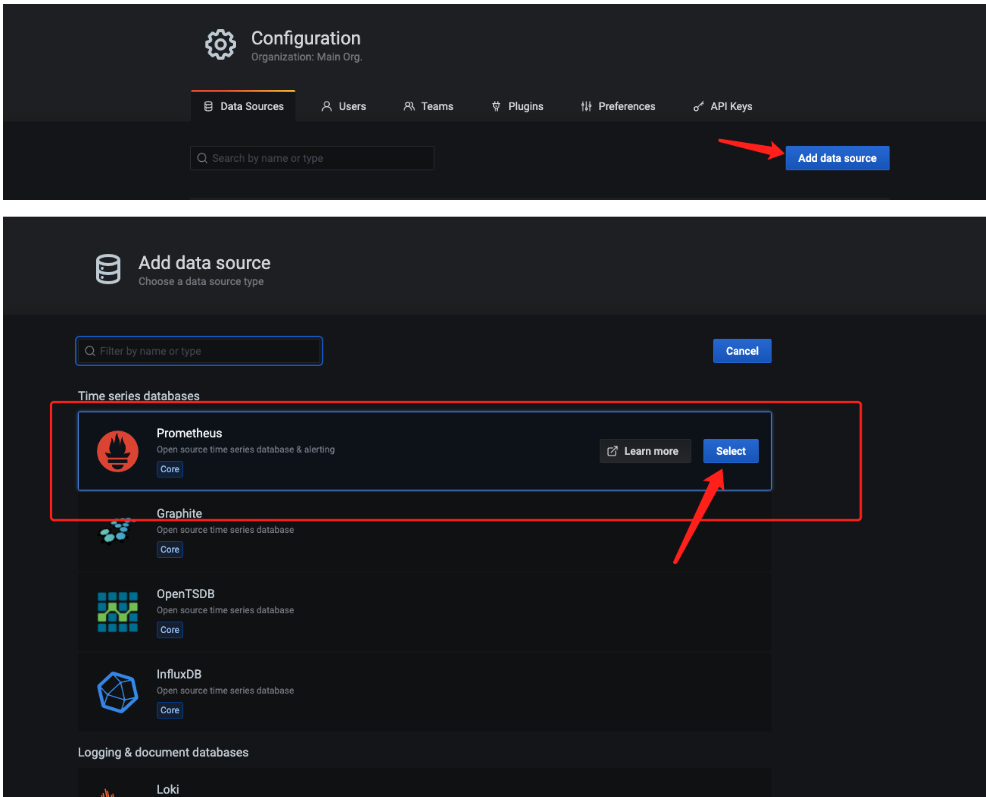Screen dimensions: 986x797
Task: Click the sliders icon beside Preferences
Action: click(585, 106)
